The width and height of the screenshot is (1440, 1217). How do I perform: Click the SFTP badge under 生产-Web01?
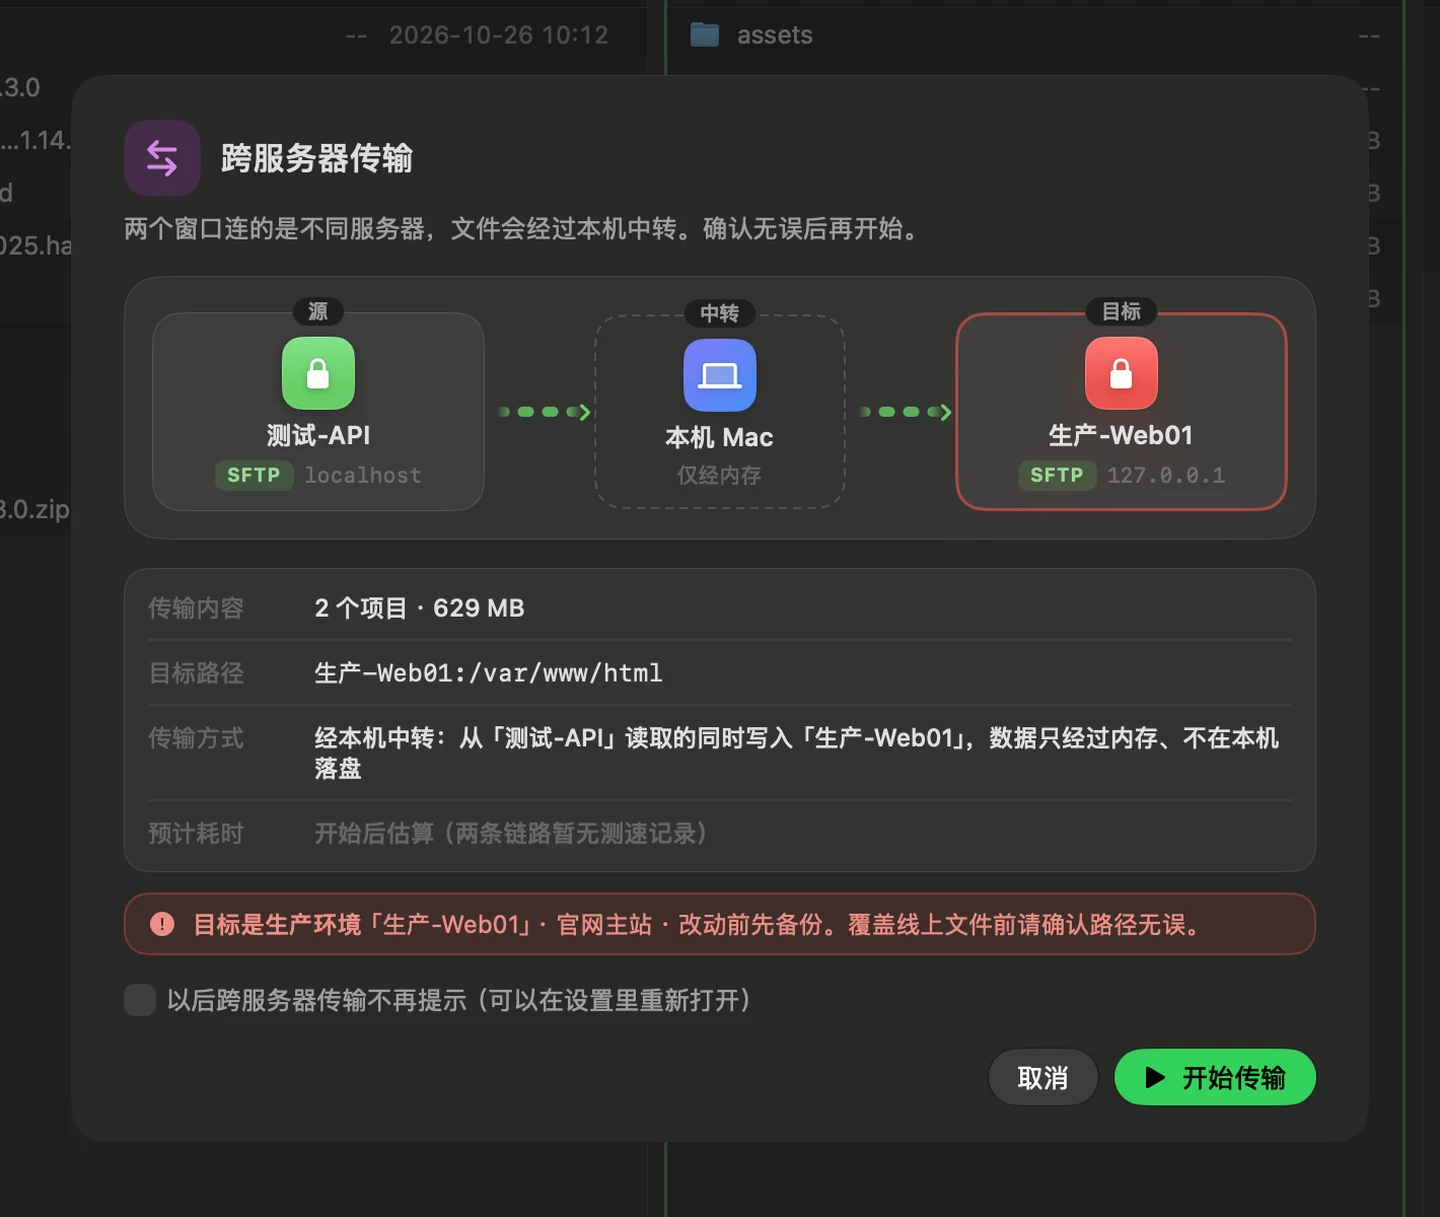point(1057,475)
